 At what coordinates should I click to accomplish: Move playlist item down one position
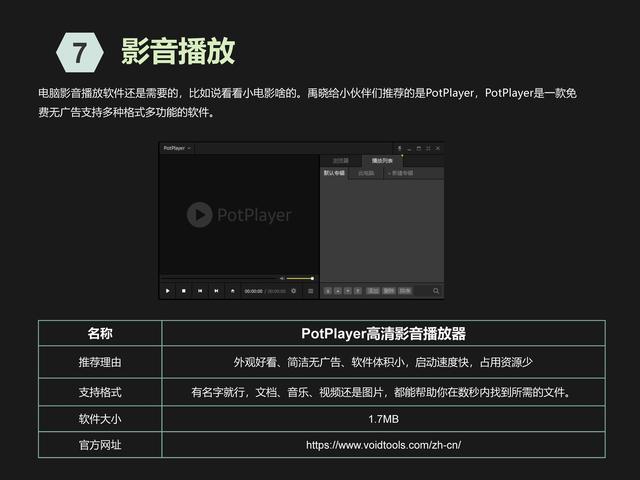click(348, 291)
